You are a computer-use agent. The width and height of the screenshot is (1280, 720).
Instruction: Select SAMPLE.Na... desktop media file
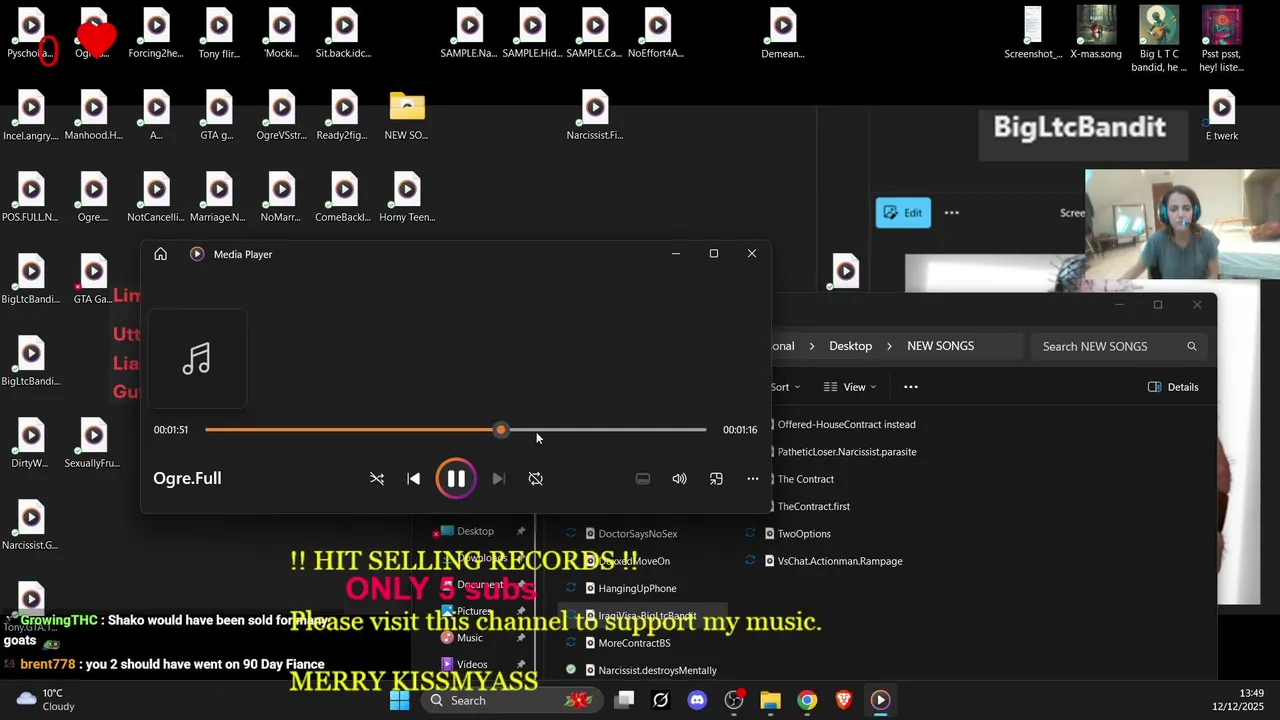(469, 34)
